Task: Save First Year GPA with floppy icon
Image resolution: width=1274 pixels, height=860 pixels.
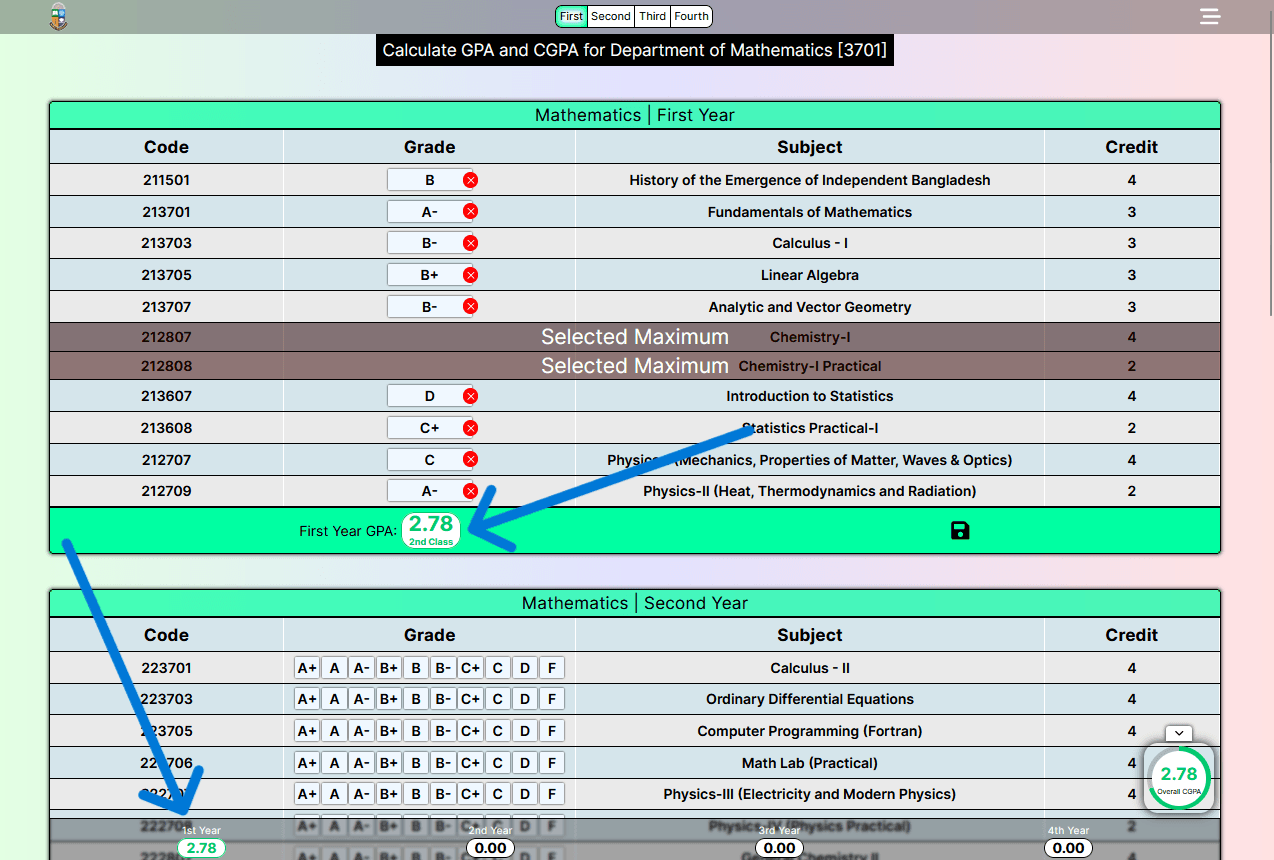Action: coord(960,530)
